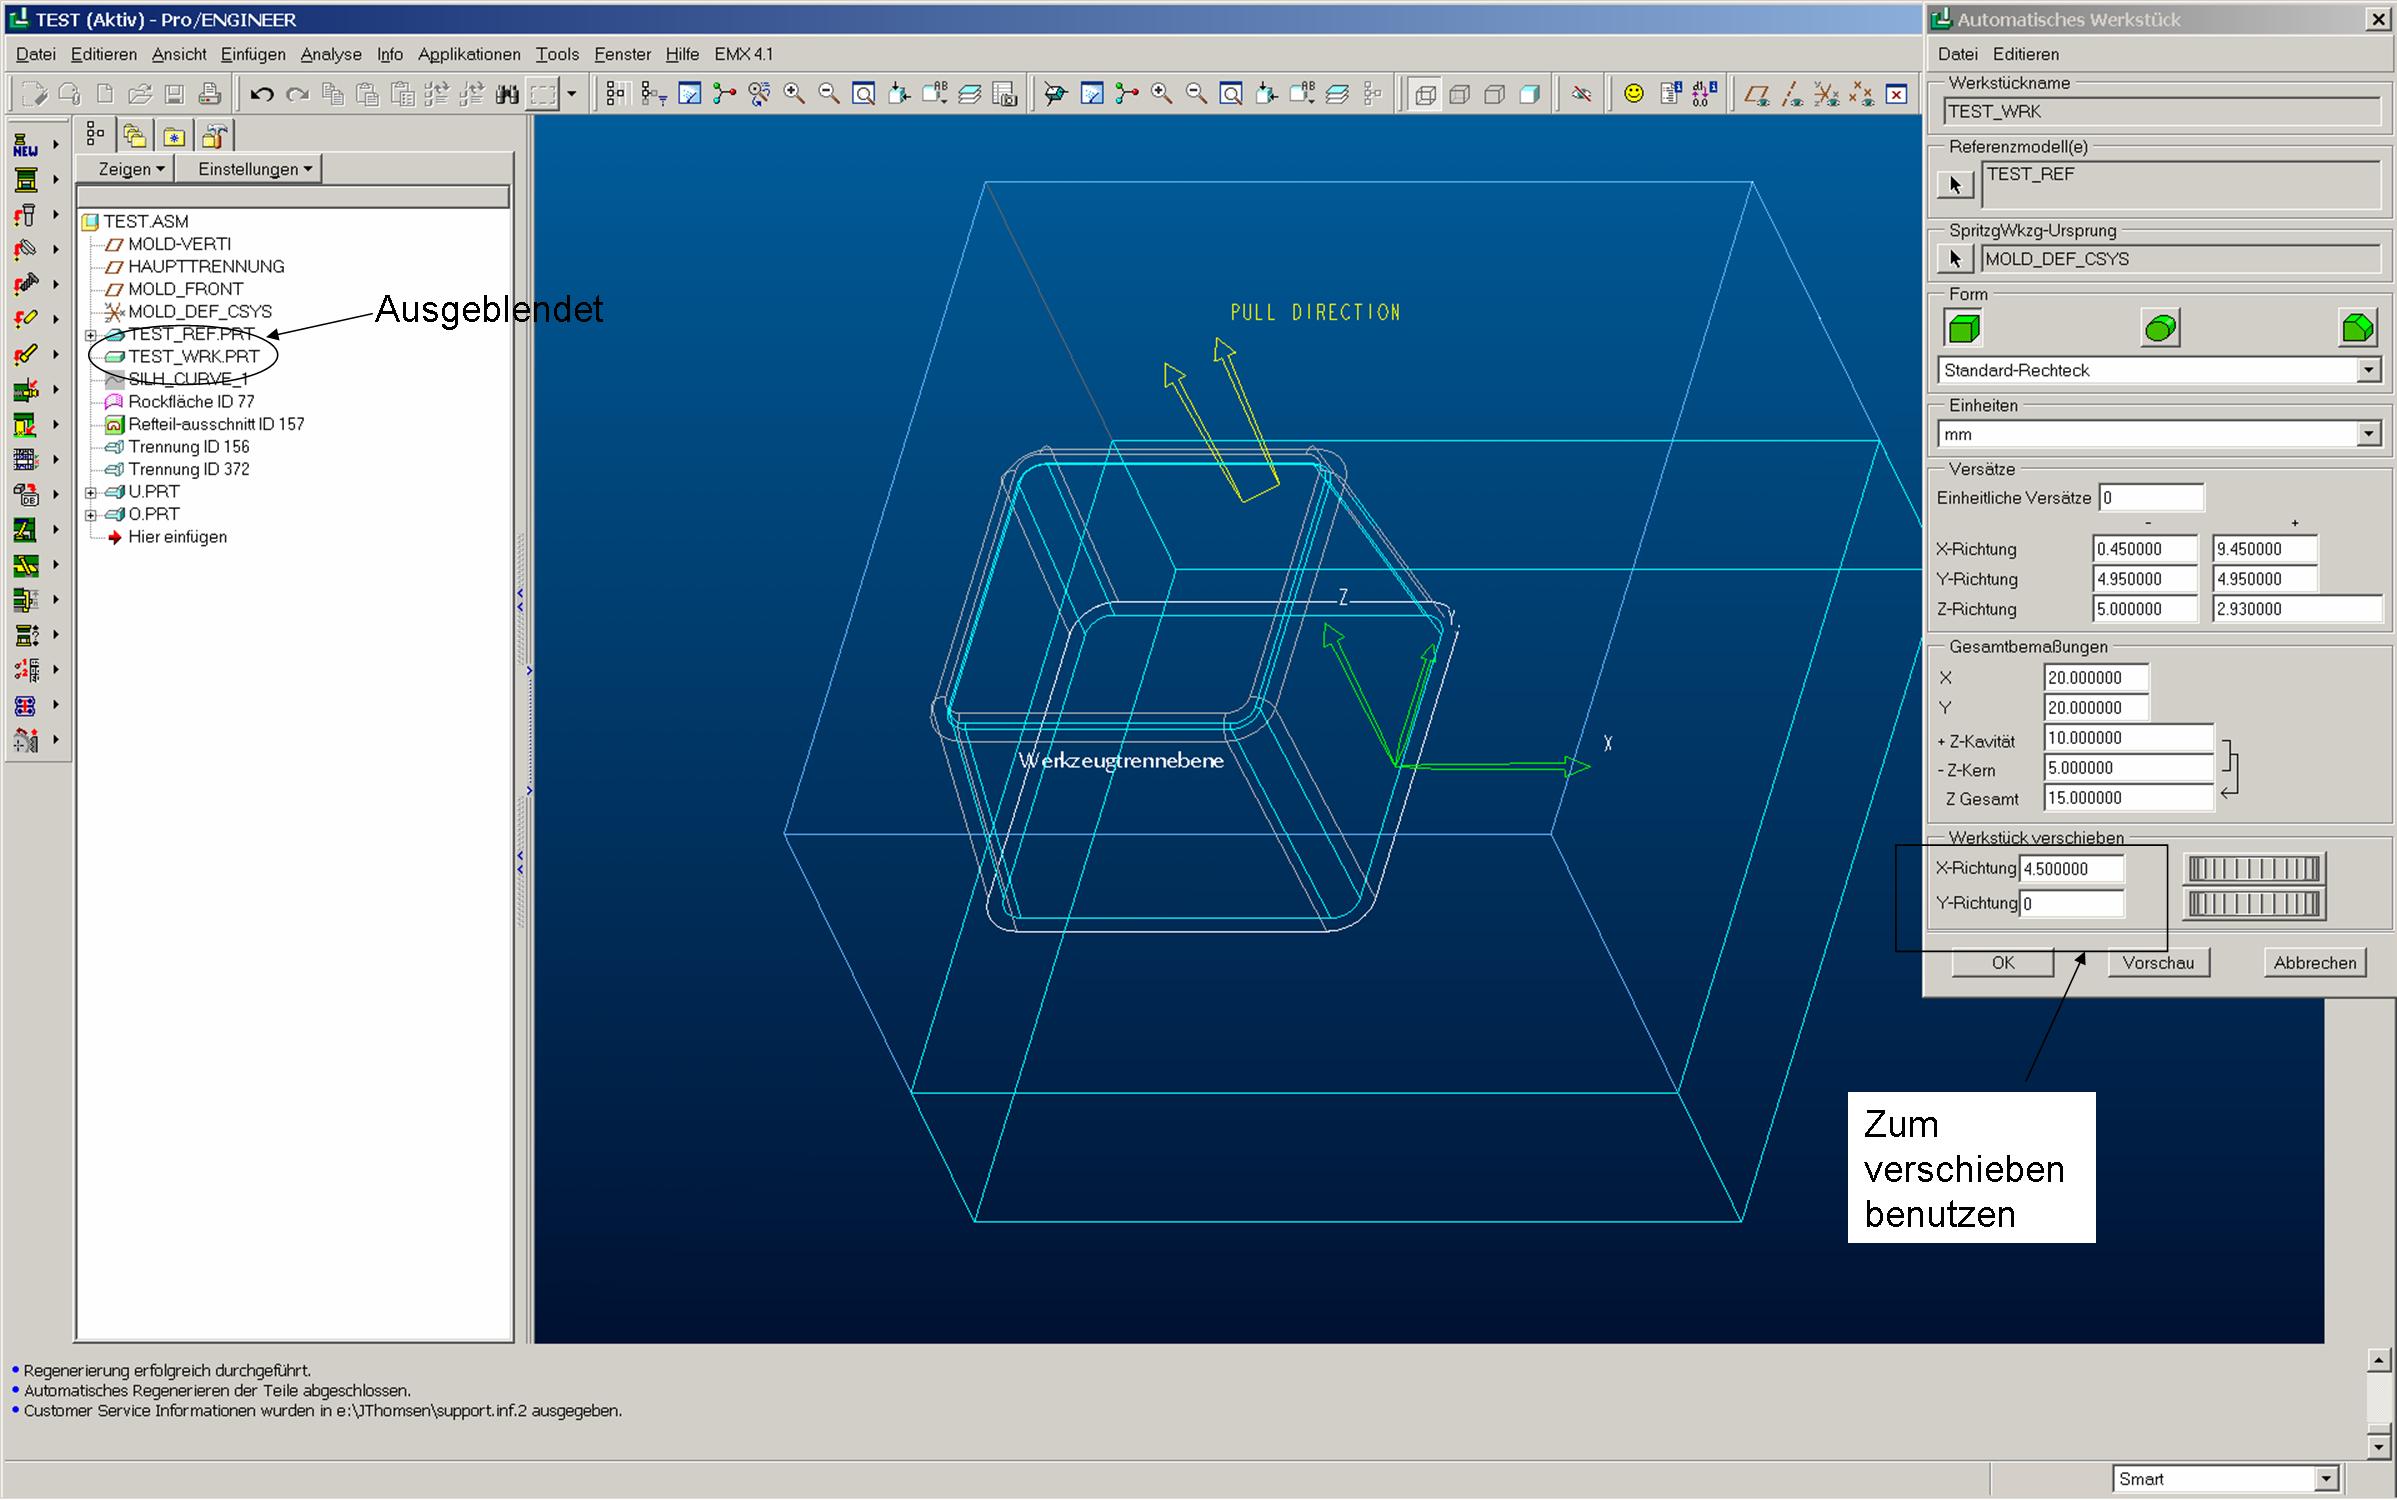Toggle datum planes visibility
Image resolution: width=2397 pixels, height=1500 pixels.
pos(1757,94)
